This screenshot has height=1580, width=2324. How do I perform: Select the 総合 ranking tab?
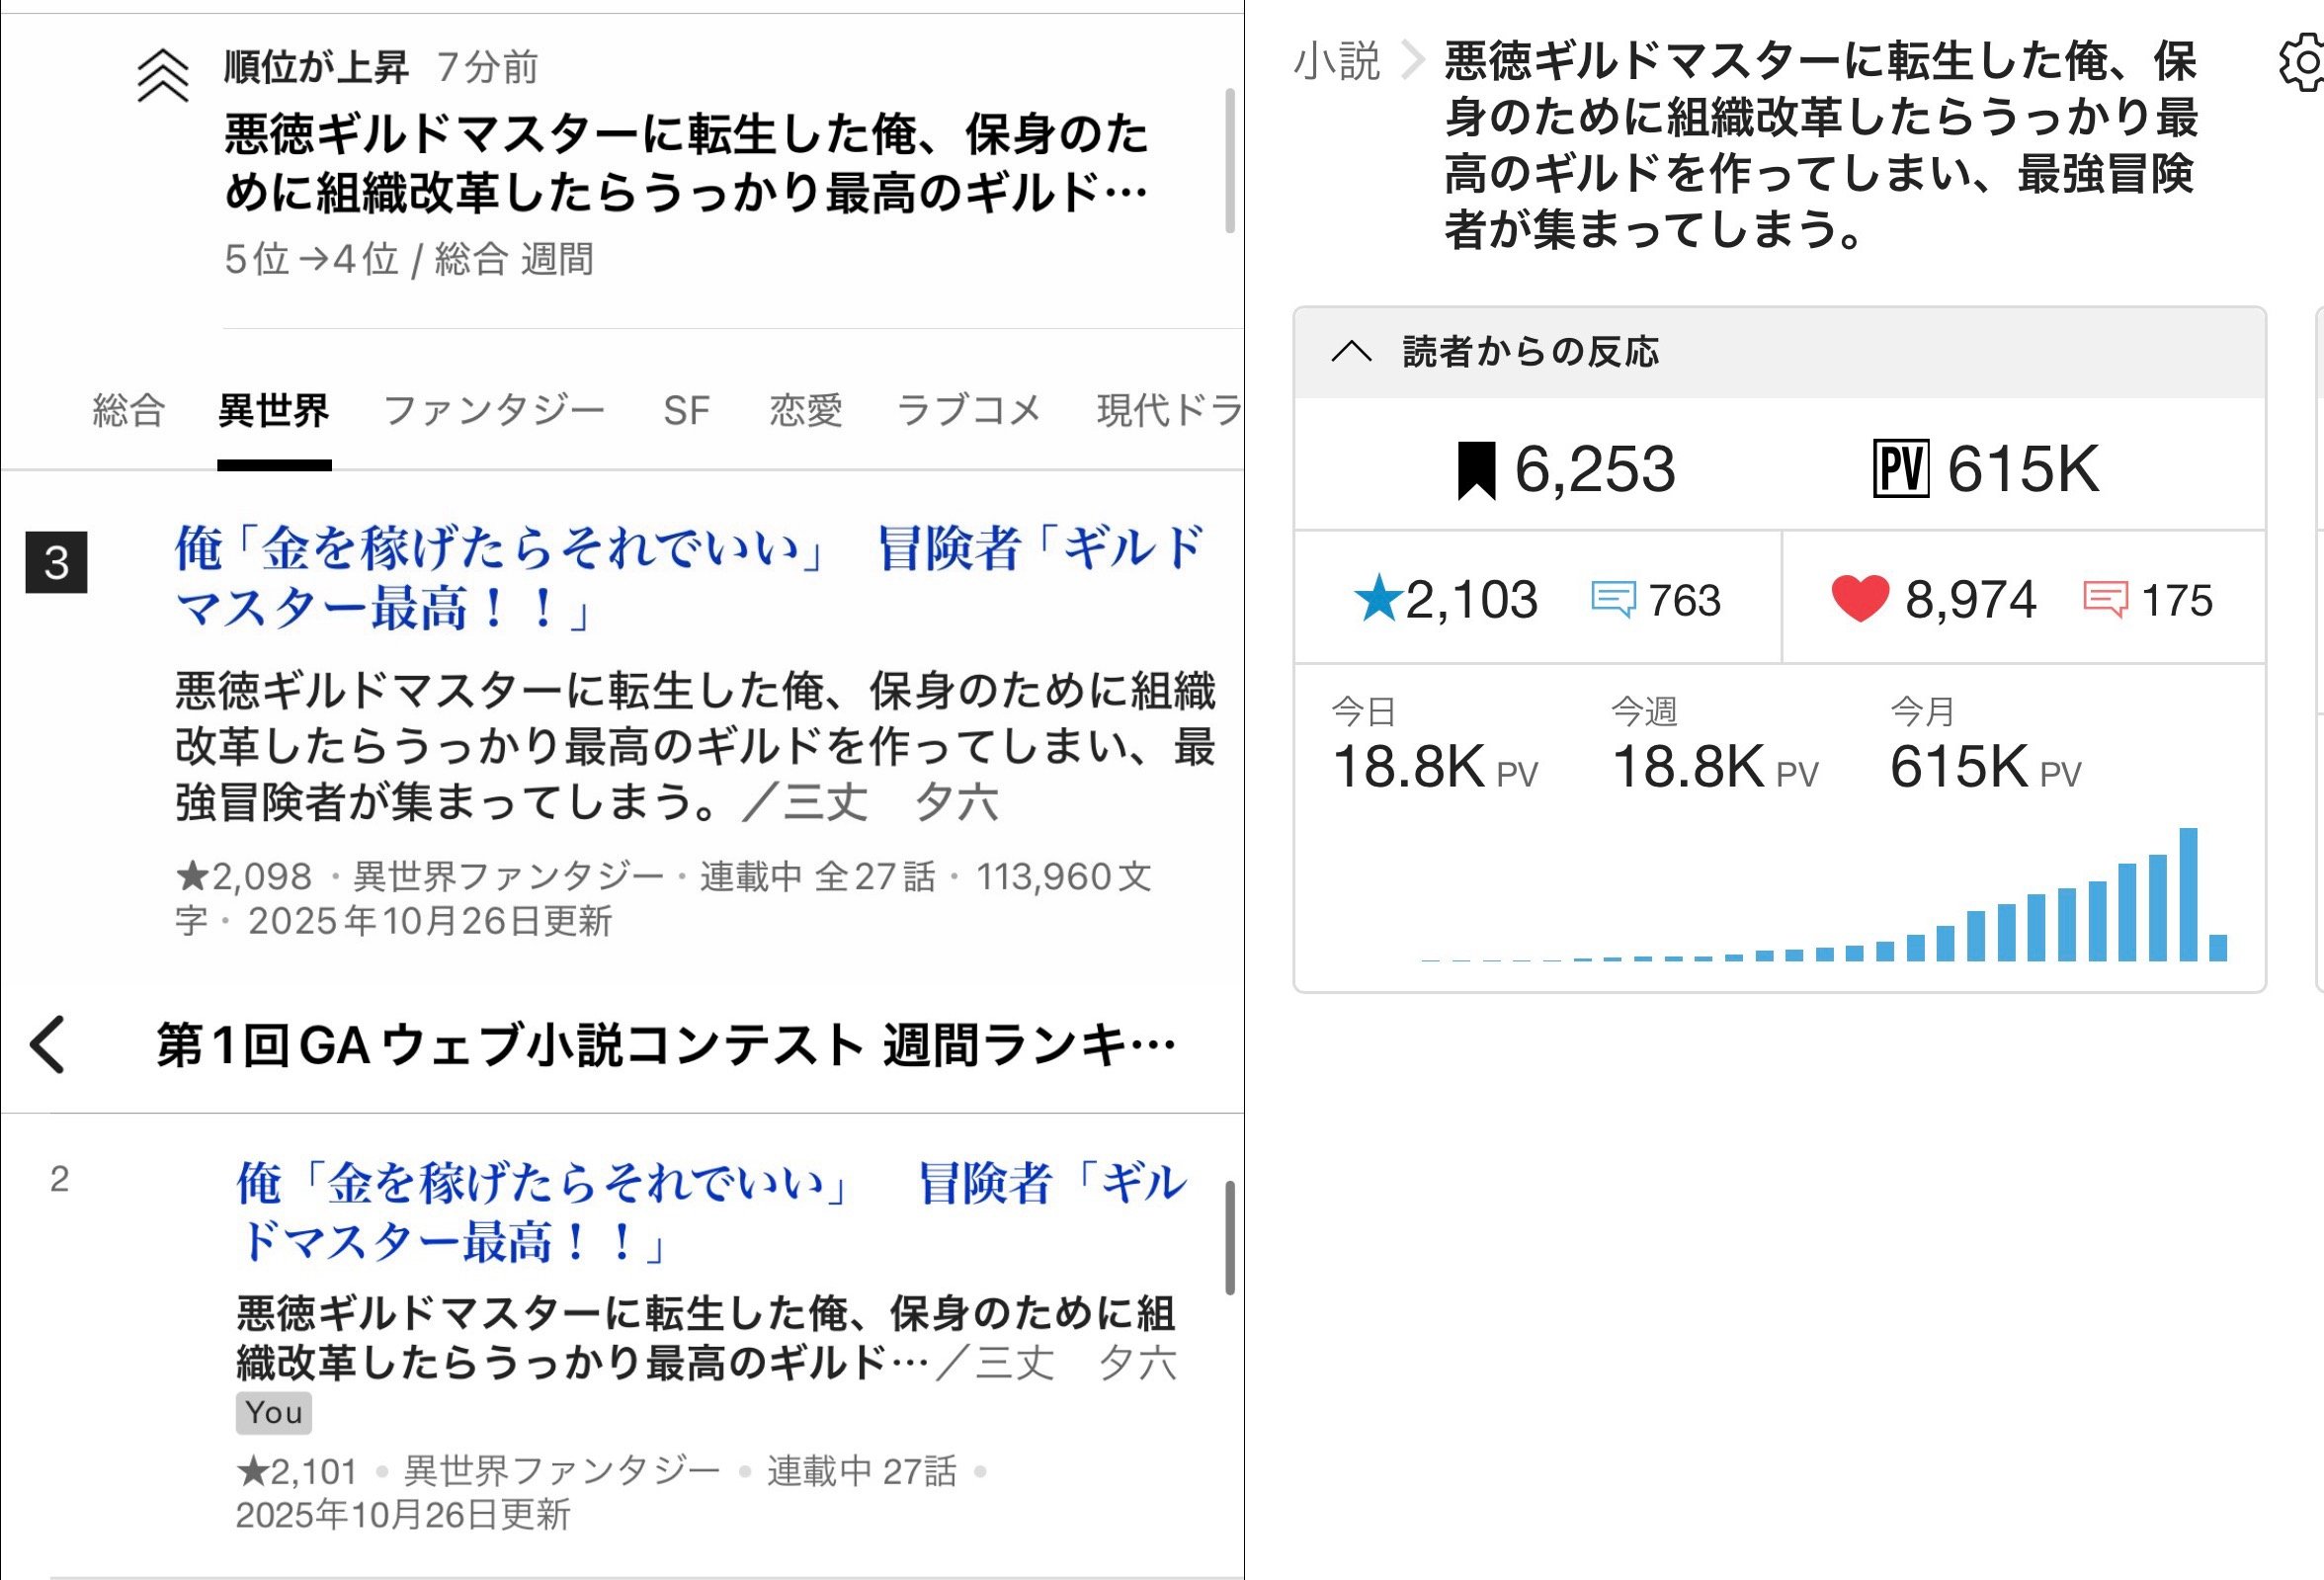[128, 410]
